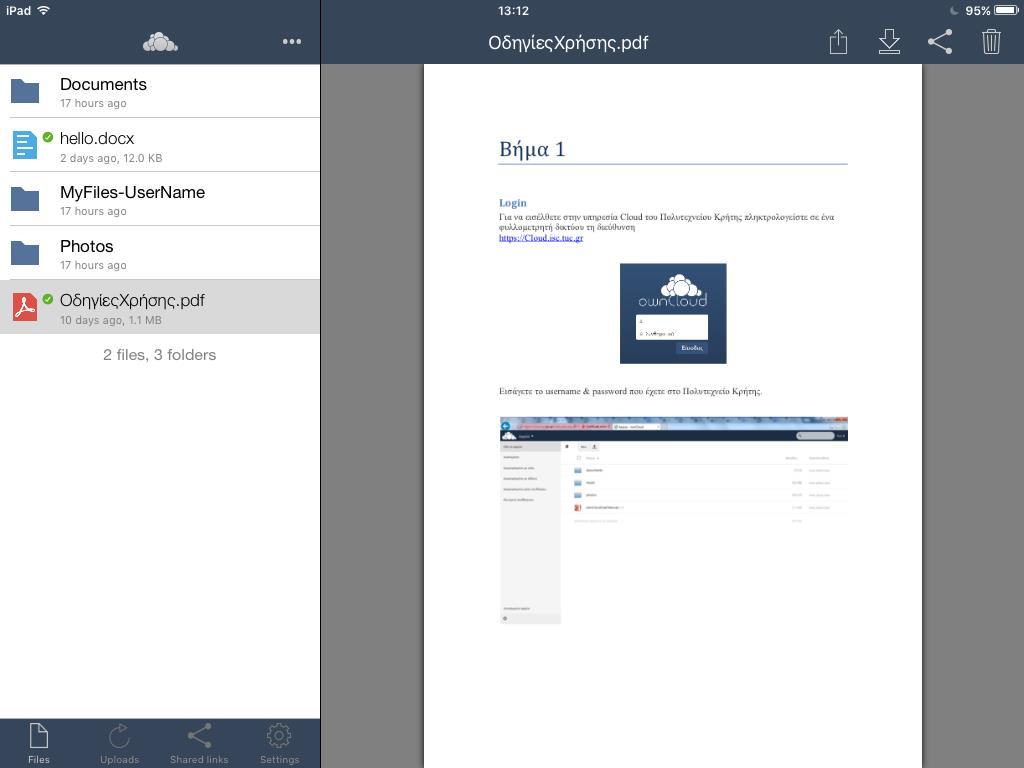Tap the Βήμα 1 heading

pyautogui.click(x=532, y=149)
